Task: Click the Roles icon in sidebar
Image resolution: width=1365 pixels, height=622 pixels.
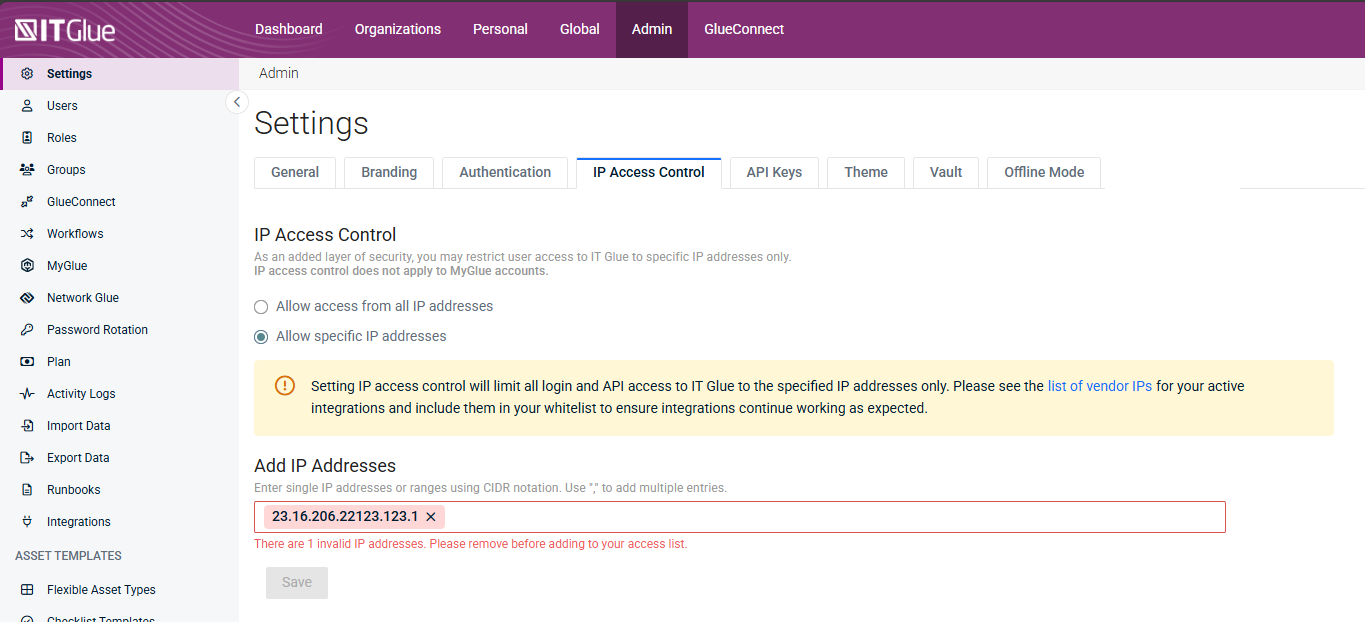Action: pyautogui.click(x=27, y=138)
